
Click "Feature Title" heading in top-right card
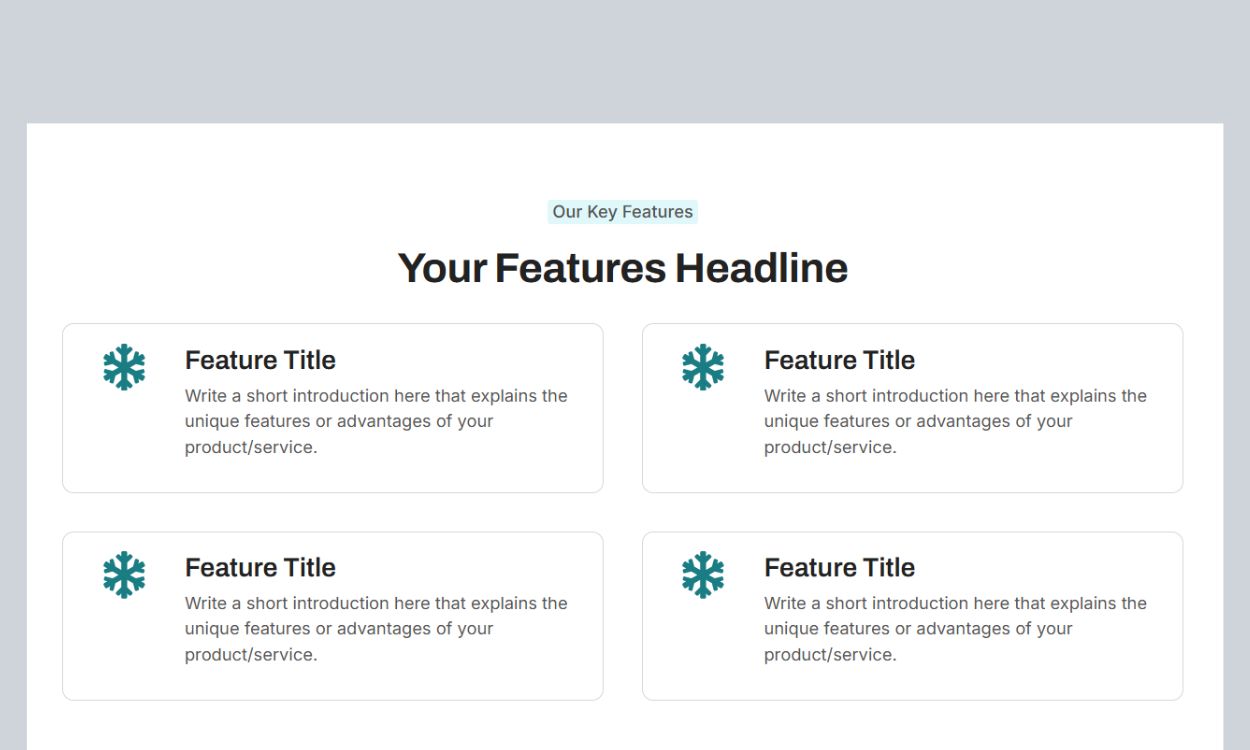click(839, 360)
